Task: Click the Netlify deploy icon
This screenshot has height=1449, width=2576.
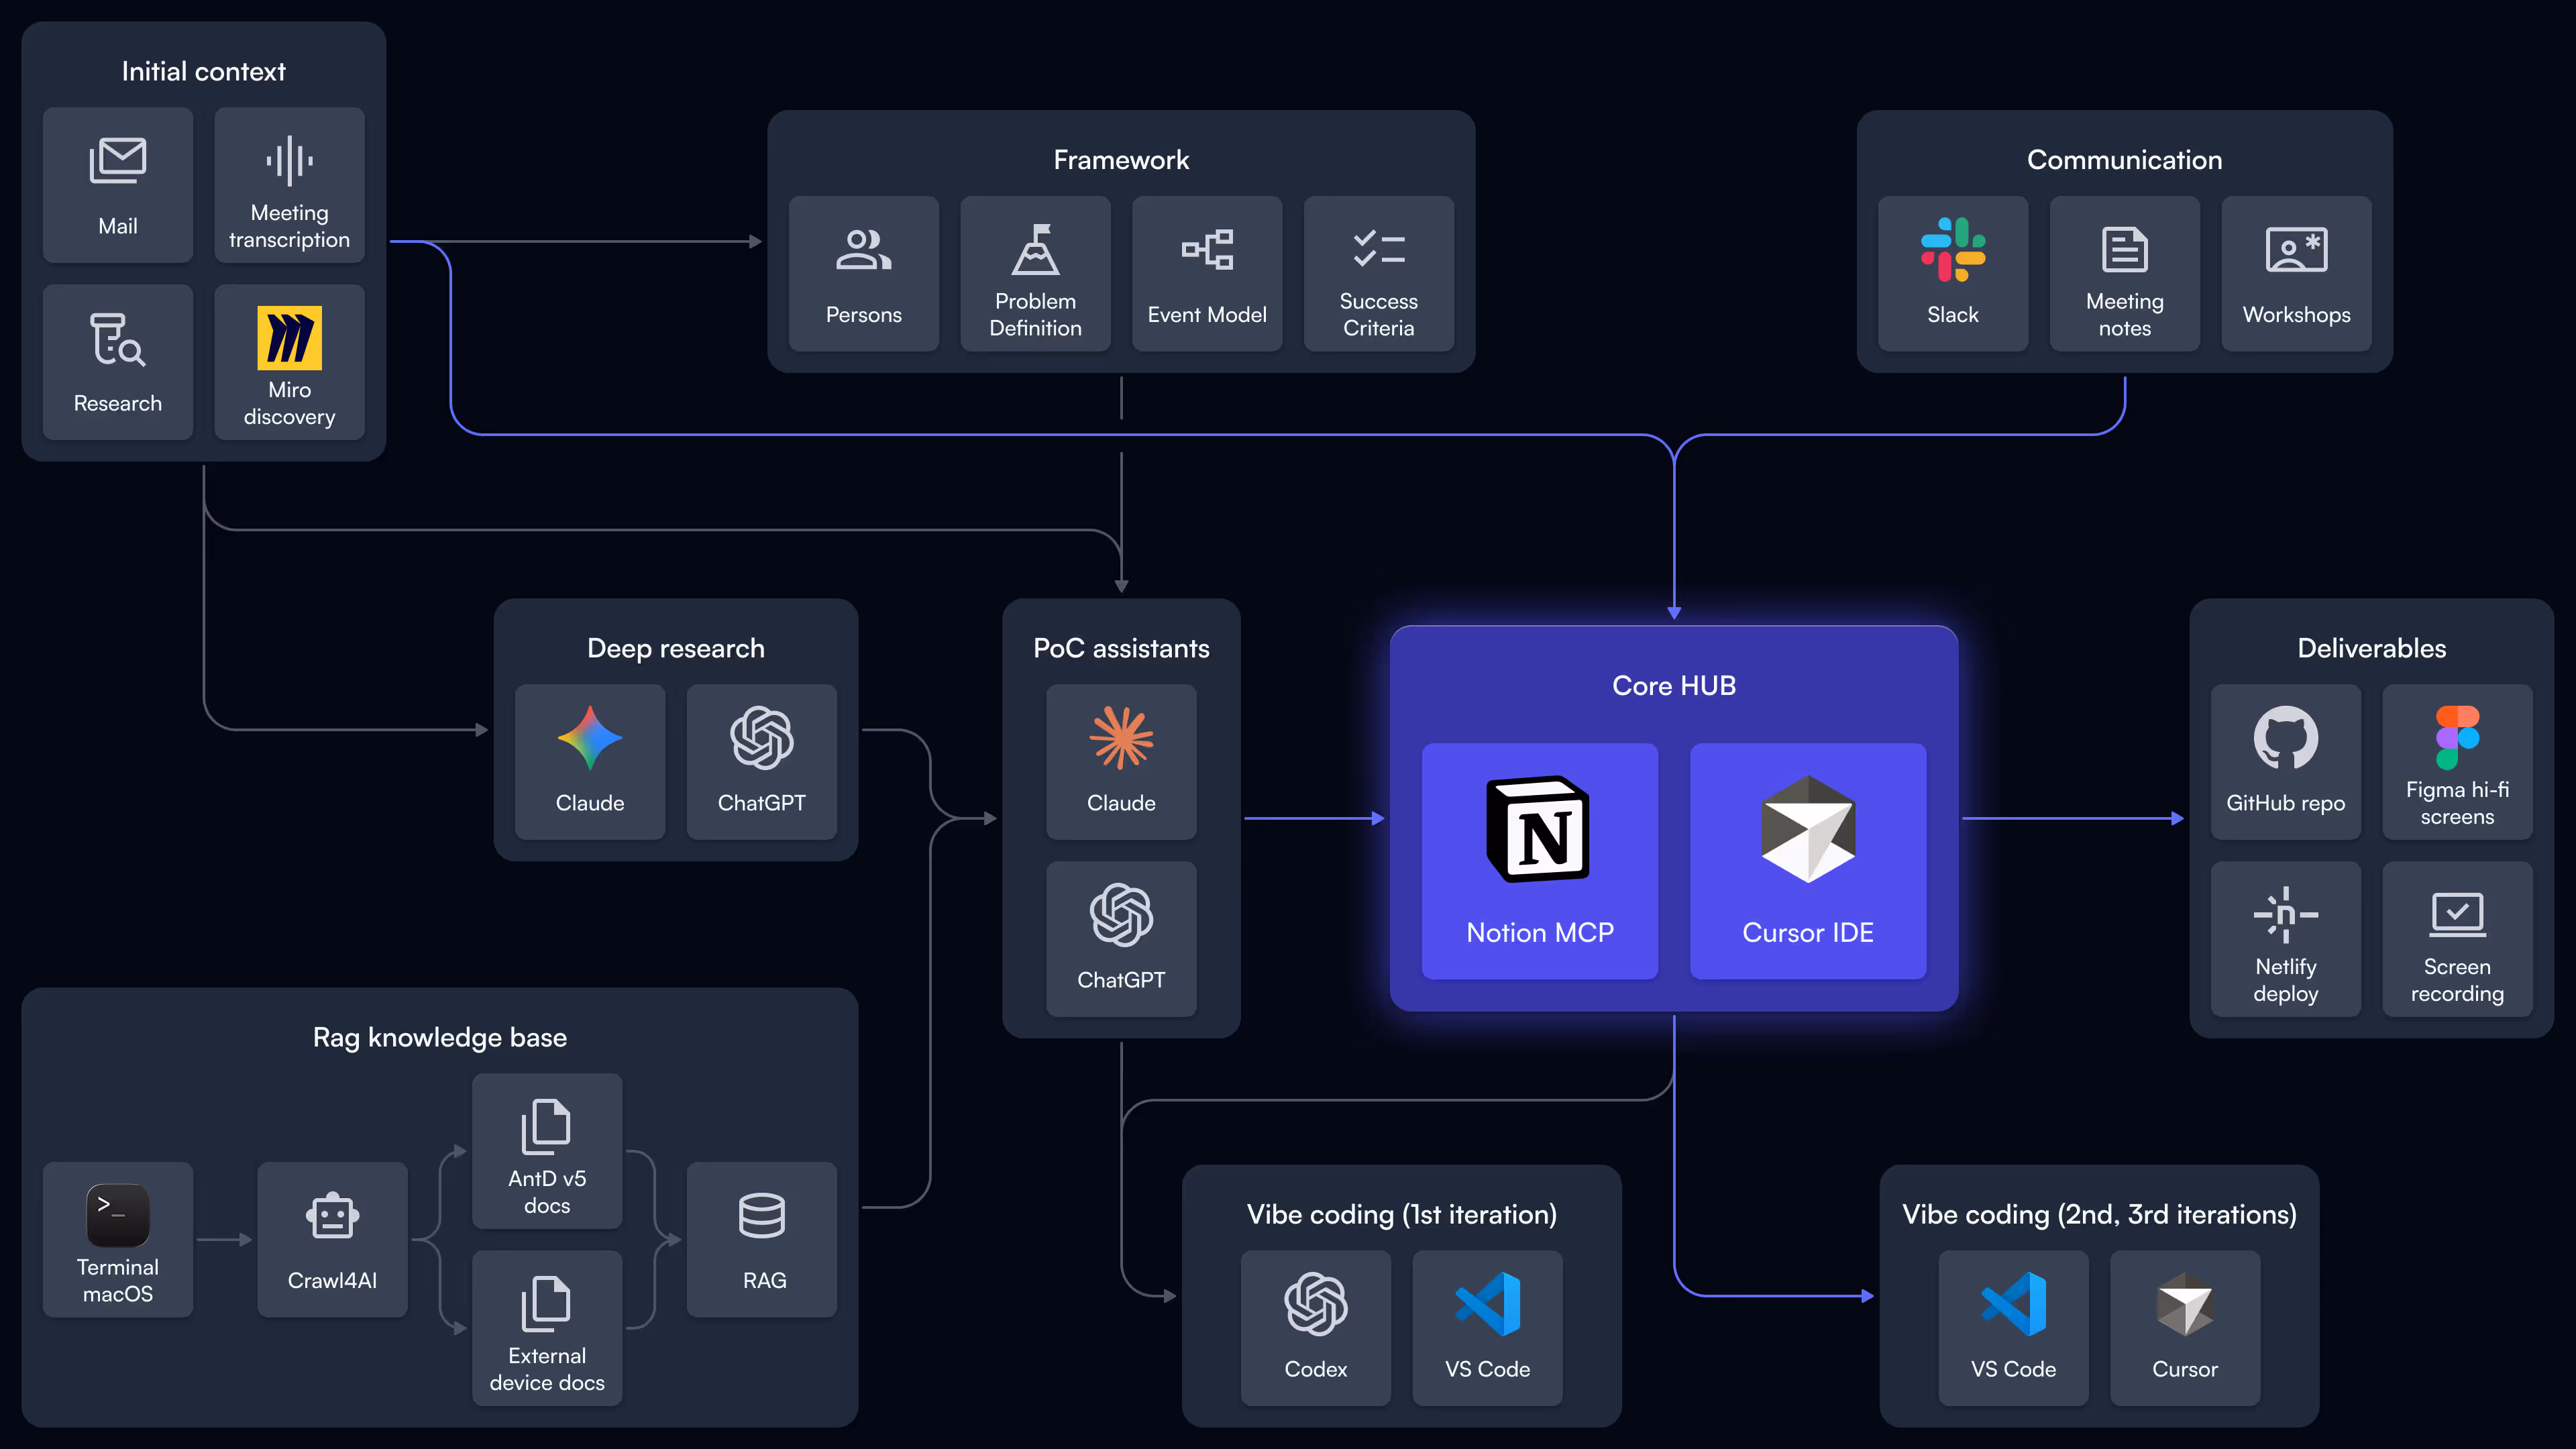Action: tap(2285, 914)
